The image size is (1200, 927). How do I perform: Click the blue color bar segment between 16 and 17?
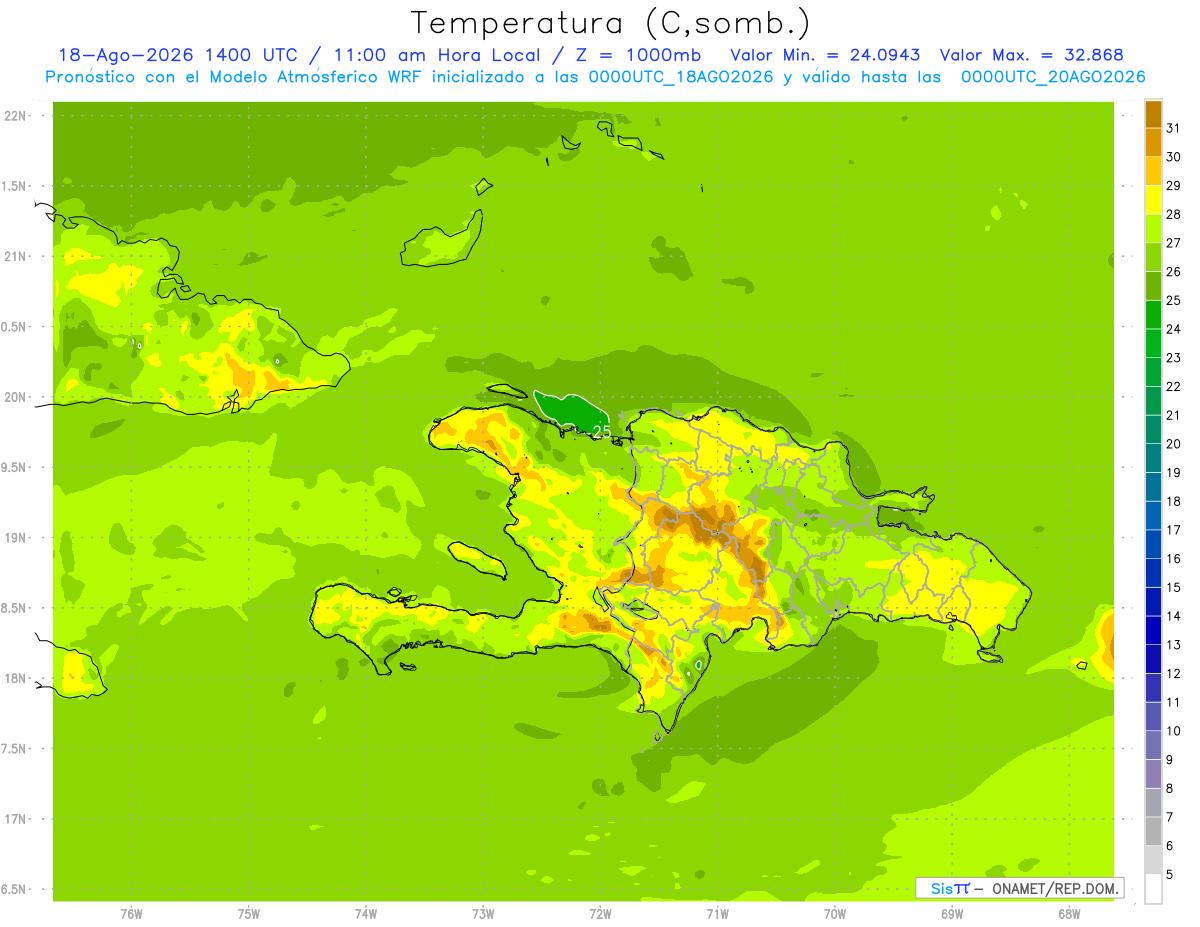click(x=1153, y=545)
